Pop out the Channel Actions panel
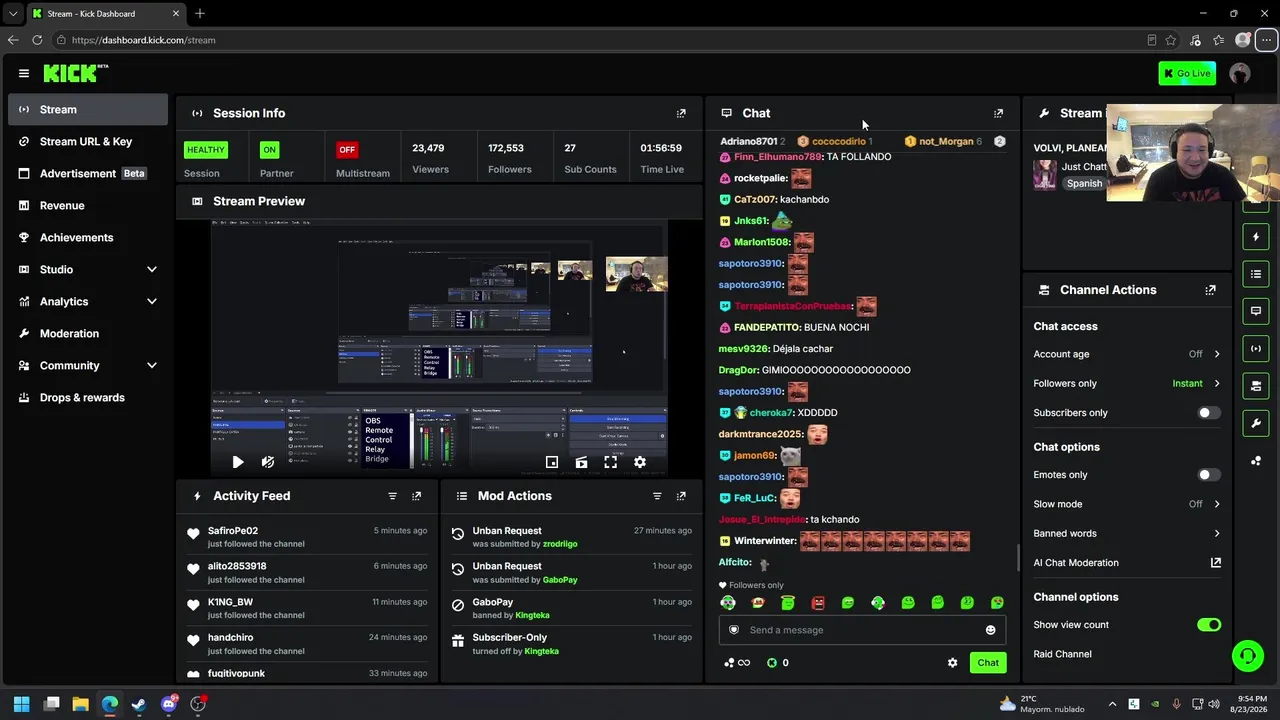The image size is (1280, 720). click(1211, 290)
